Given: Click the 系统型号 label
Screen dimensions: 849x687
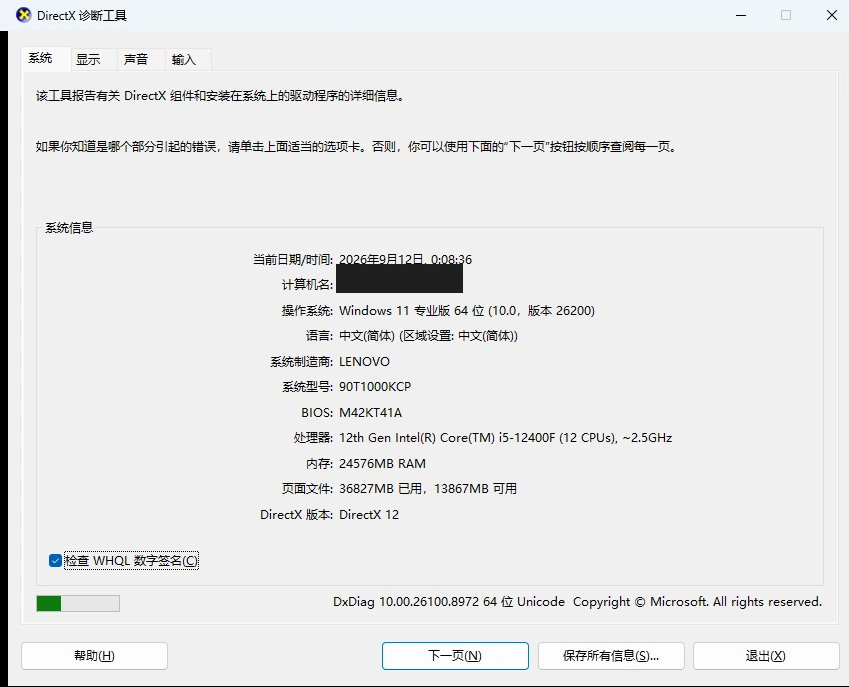Looking at the screenshot, I should click(x=307, y=387).
